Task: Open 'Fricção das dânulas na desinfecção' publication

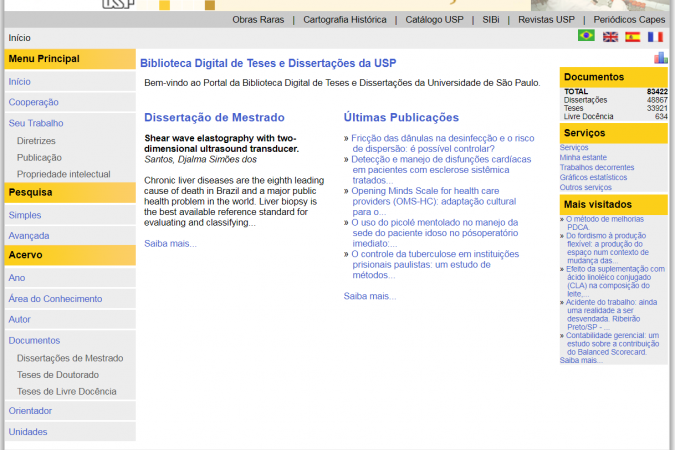Action: click(443, 143)
